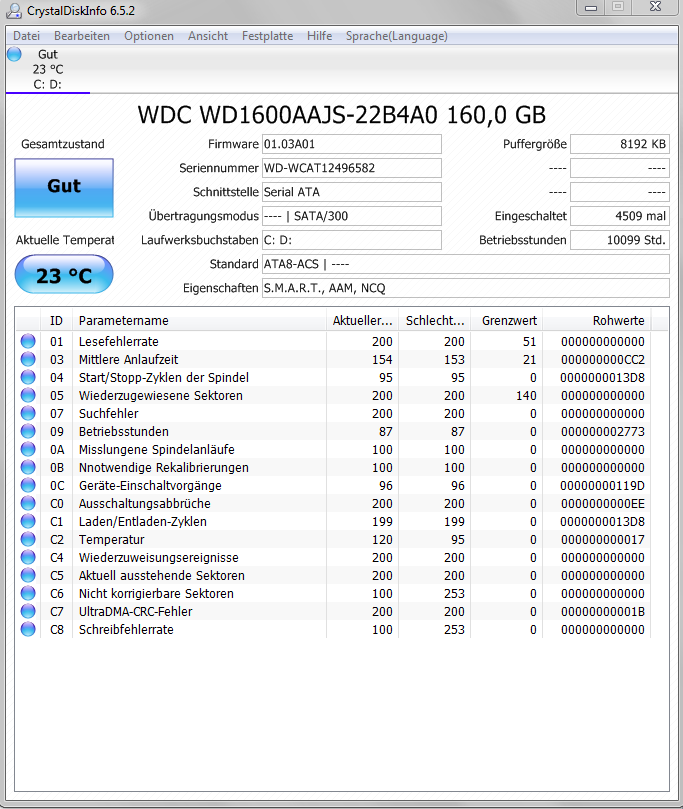The width and height of the screenshot is (683, 809).
Task: Click status orb for Wiederzuweisungsereignisse row
Action: point(28,557)
